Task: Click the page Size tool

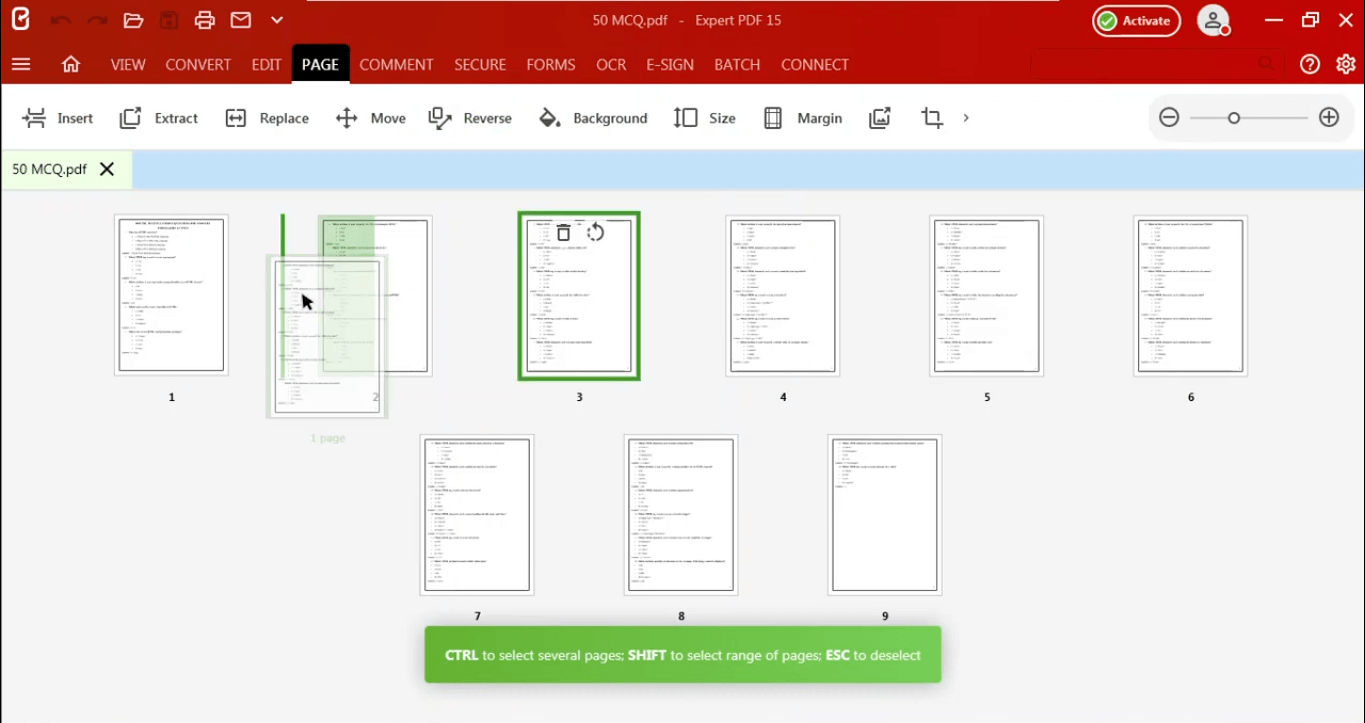Action: click(x=705, y=118)
